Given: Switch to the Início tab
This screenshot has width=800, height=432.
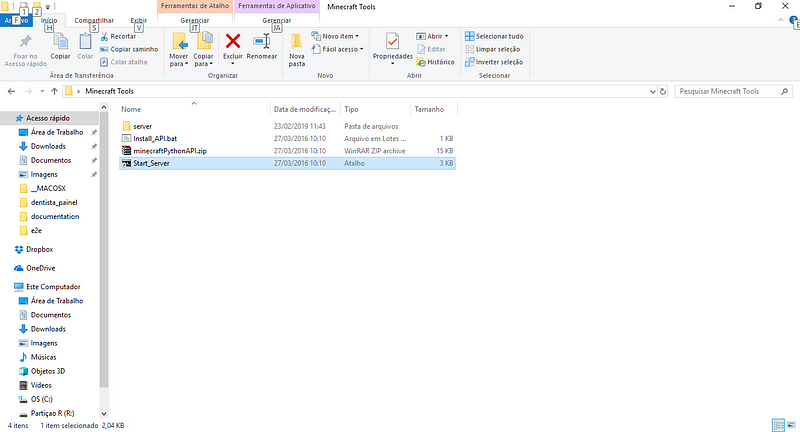Looking at the screenshot, I should (49, 20).
